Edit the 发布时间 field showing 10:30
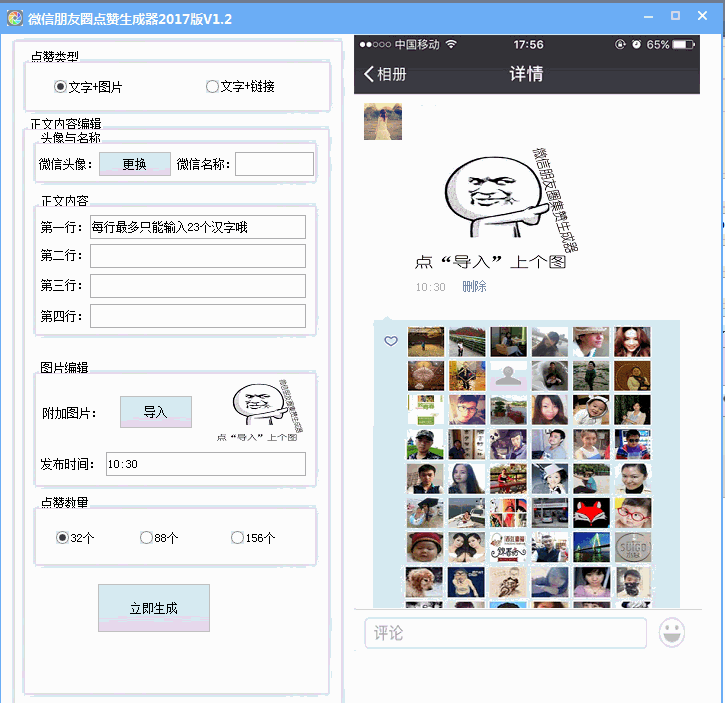 click(x=206, y=464)
